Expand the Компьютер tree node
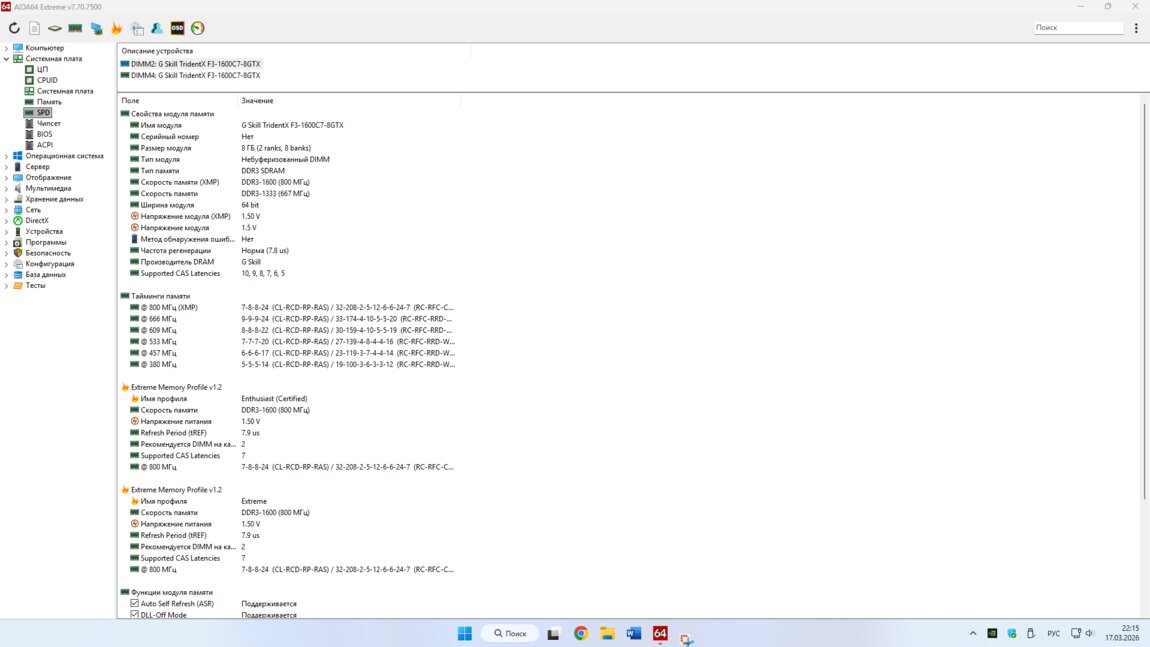 point(6,48)
